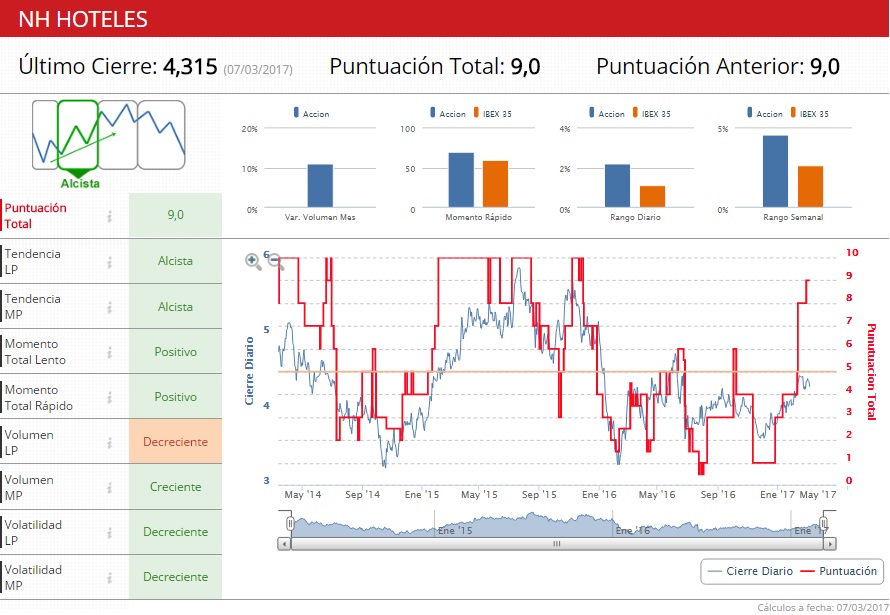The width and height of the screenshot is (890, 615).
Task: Click the blue Var. Volumen Mes bar
Action: click(320, 186)
